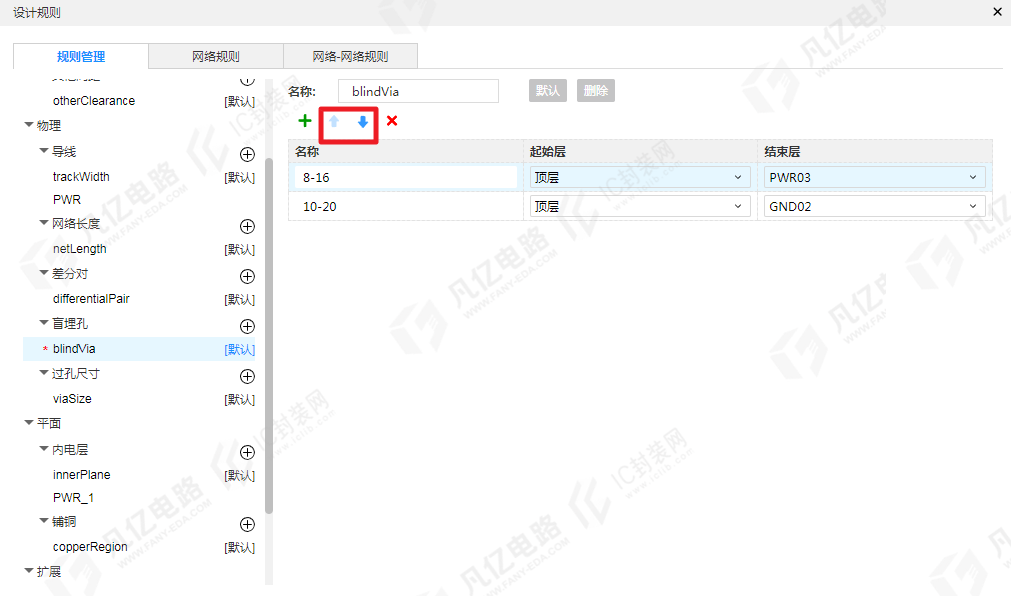Add a new rule under 盲埋孔

248,326
